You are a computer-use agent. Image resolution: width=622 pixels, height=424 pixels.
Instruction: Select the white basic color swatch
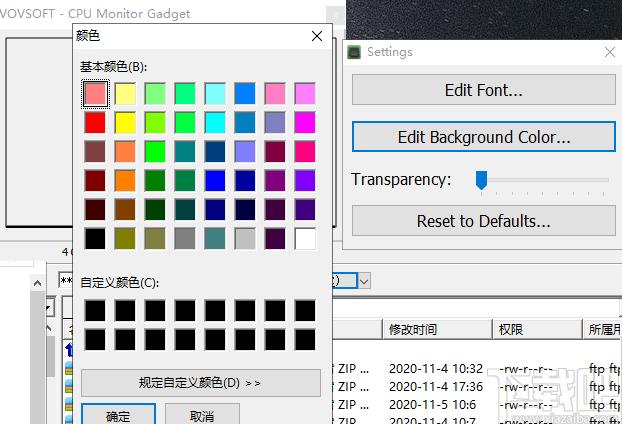click(305, 238)
